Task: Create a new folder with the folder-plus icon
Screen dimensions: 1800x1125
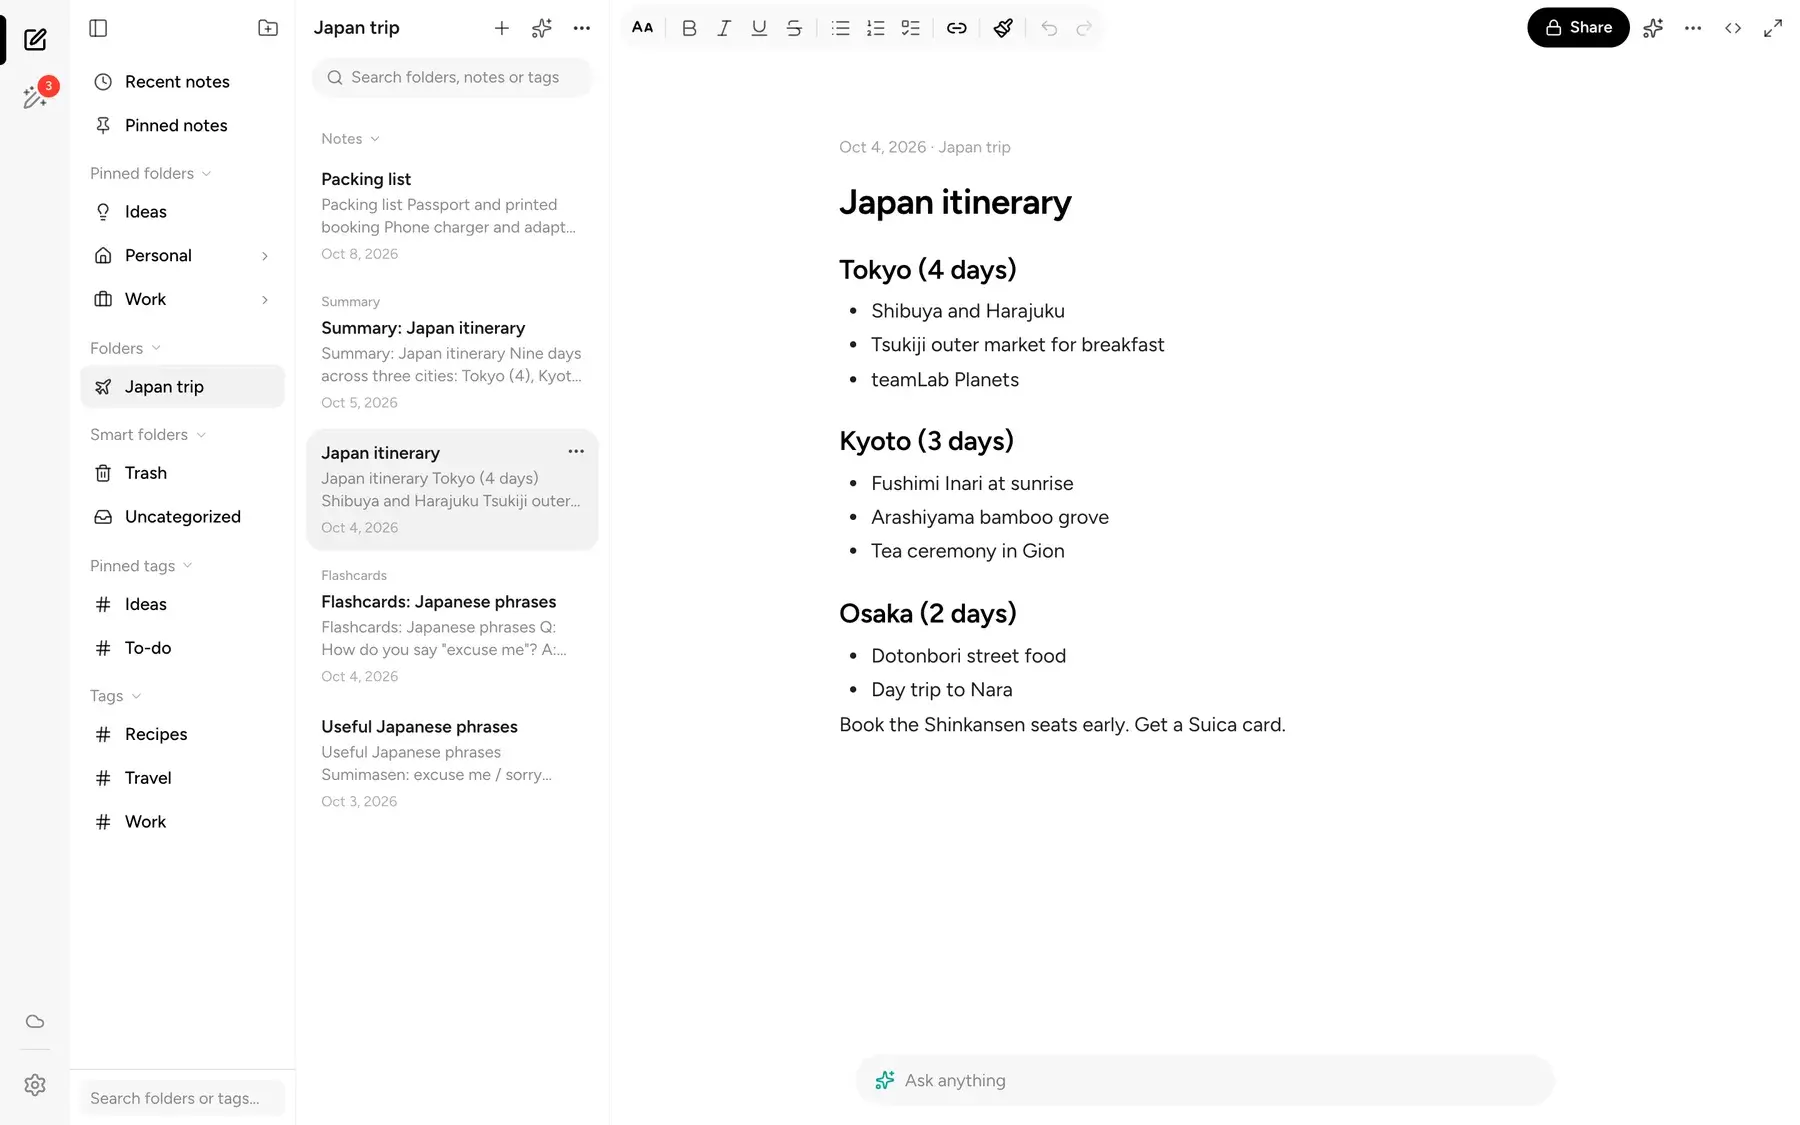Action: (x=268, y=28)
